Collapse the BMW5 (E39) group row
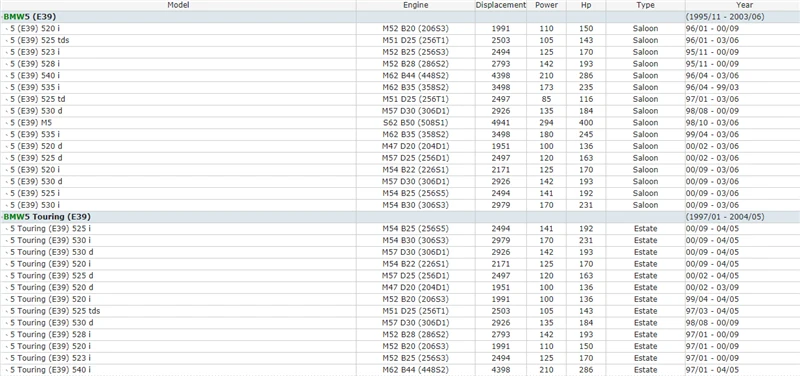800x376 pixels. pyautogui.click(x=400, y=17)
